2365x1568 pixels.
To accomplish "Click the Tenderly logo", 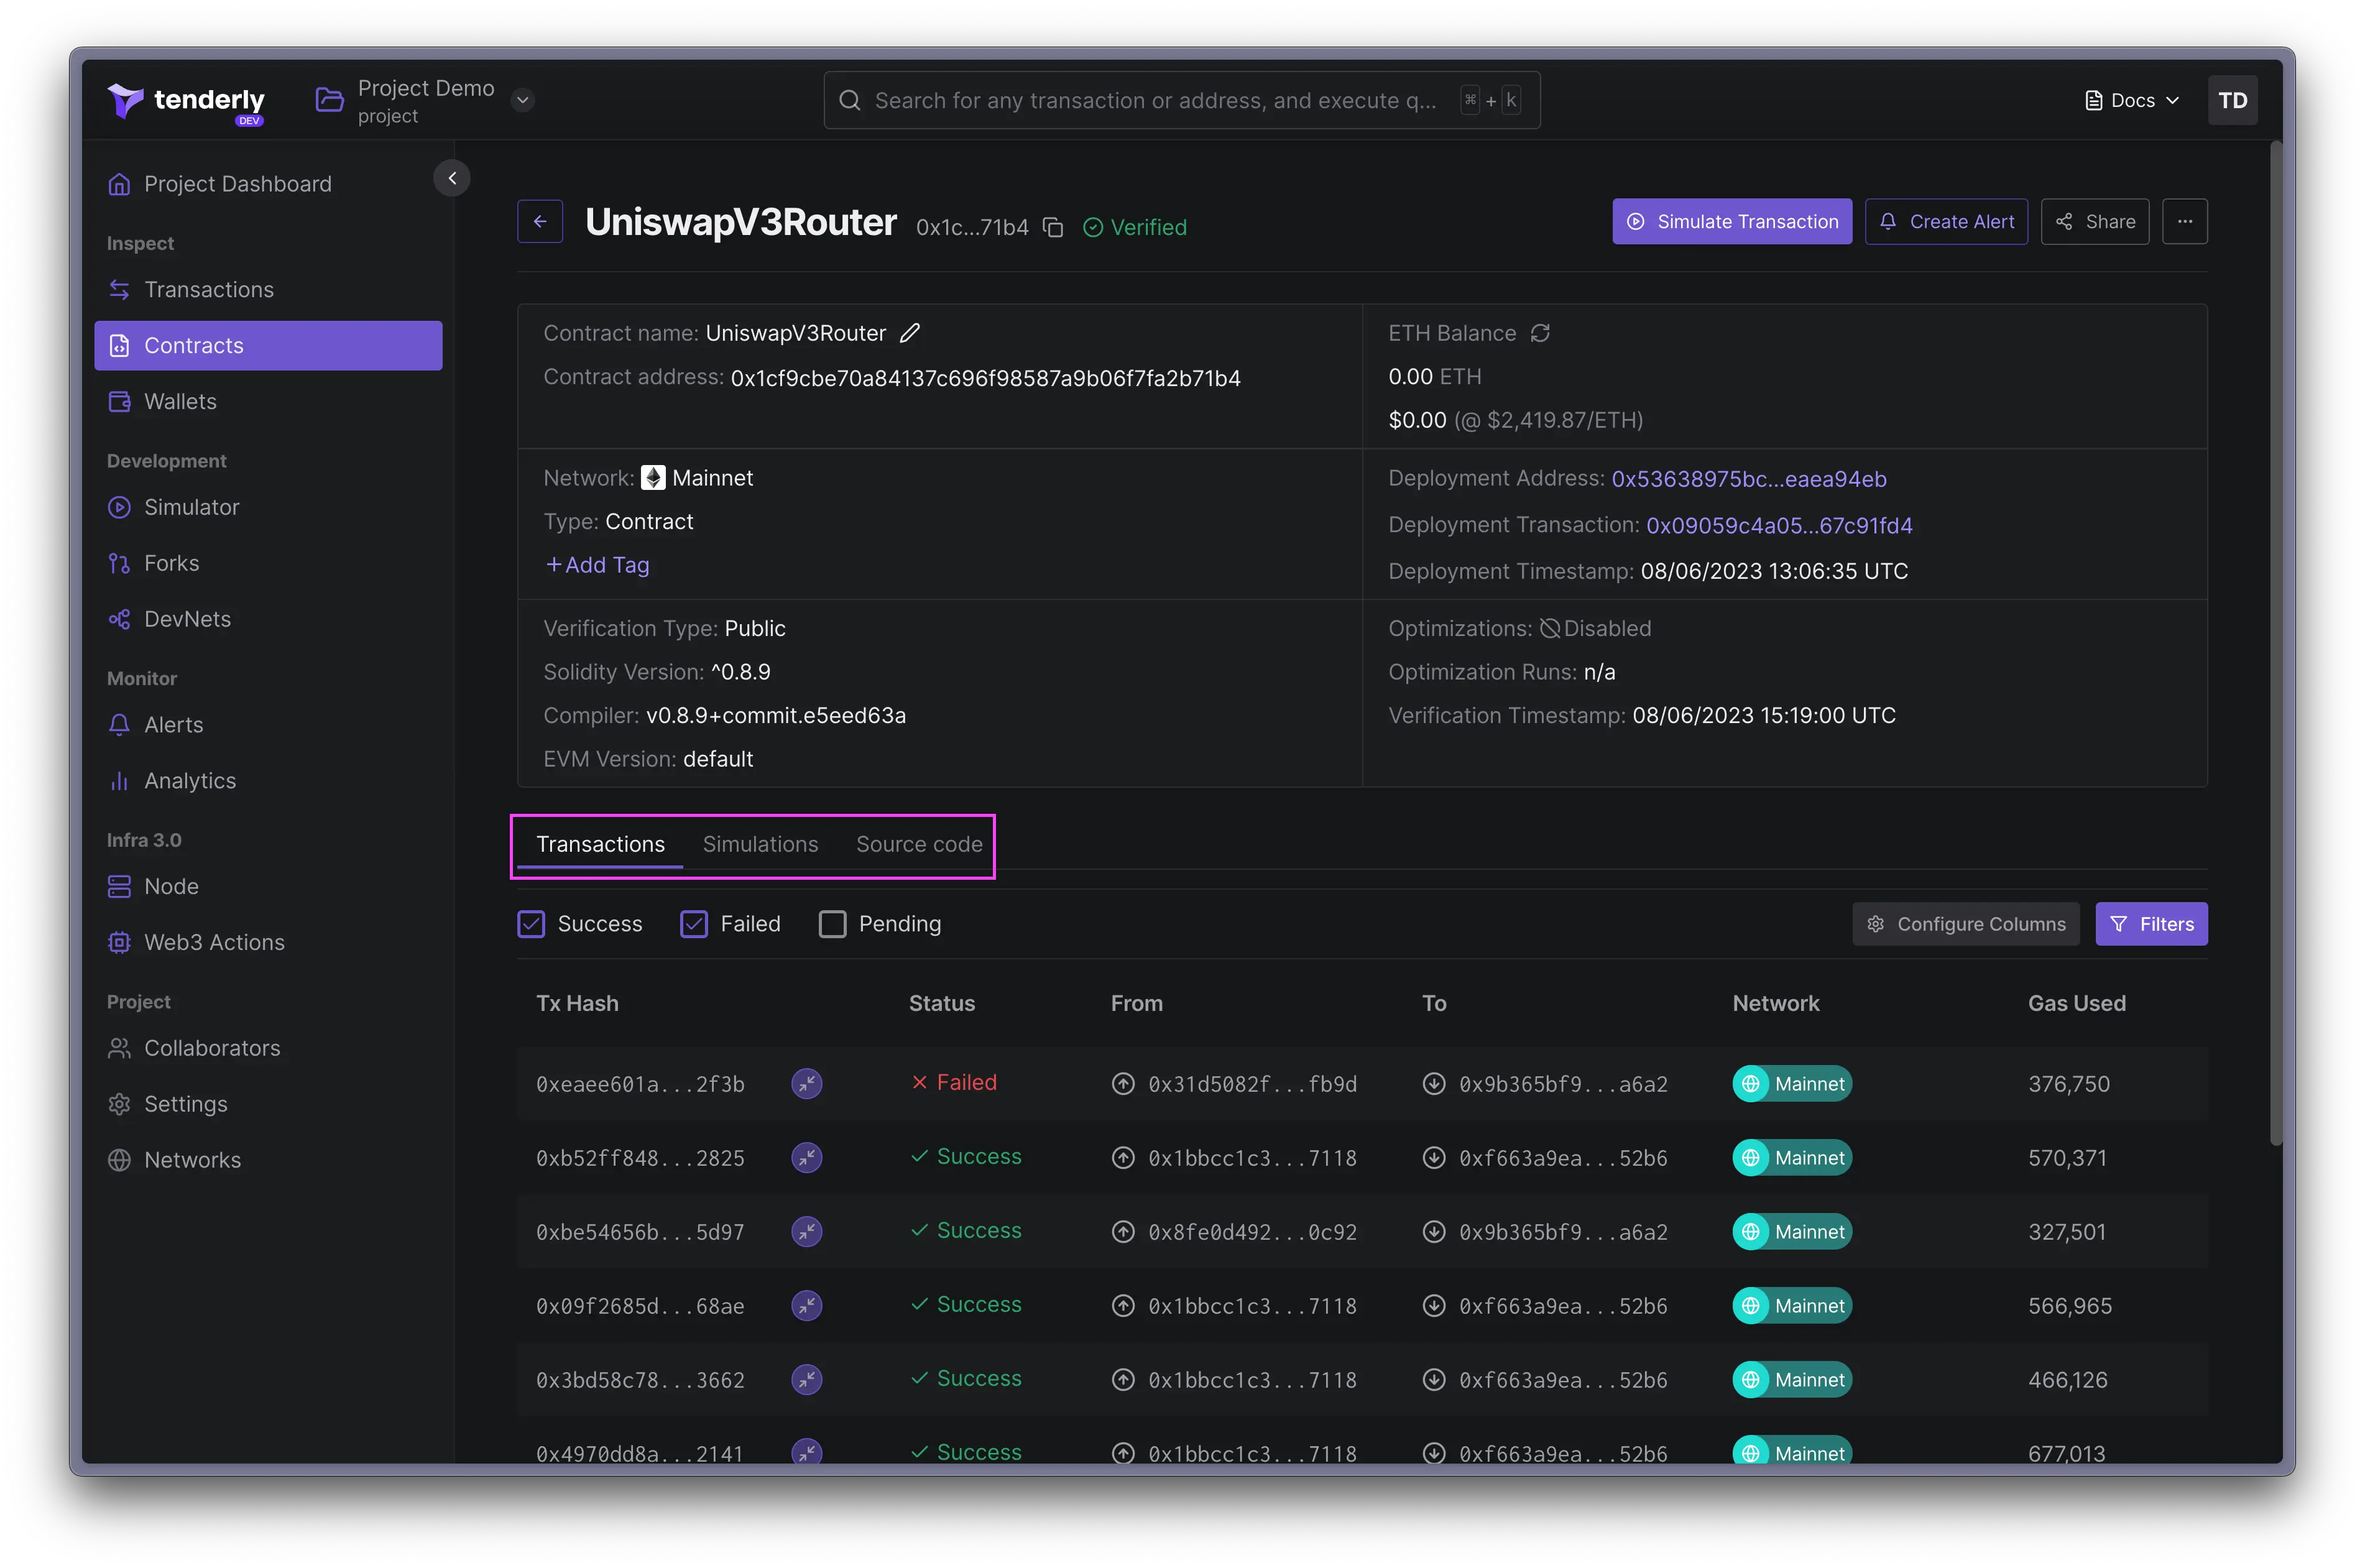I will coord(186,100).
